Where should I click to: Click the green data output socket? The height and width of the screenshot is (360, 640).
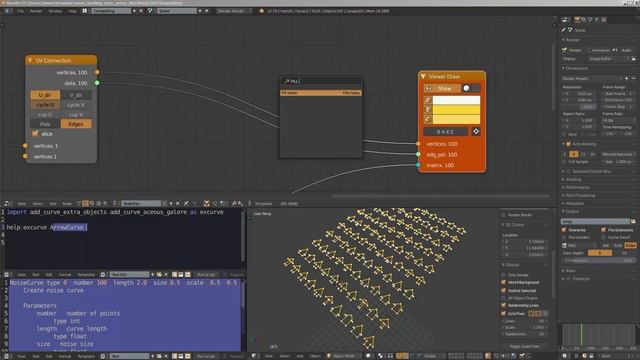point(97,83)
